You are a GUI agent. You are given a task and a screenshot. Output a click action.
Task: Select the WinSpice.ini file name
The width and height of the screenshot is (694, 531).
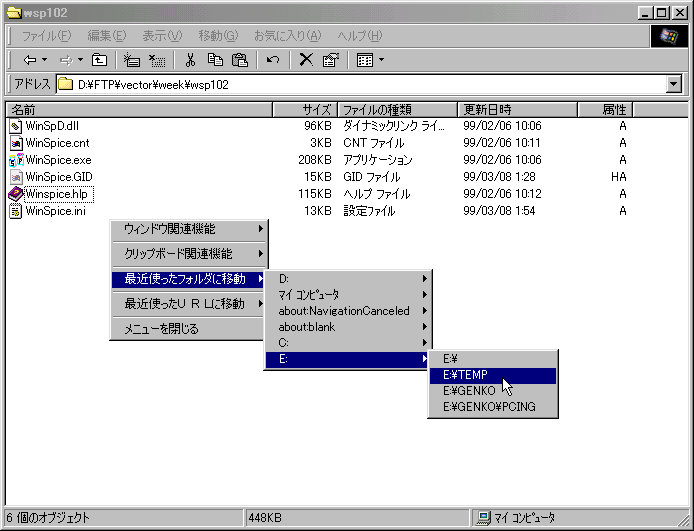[56, 211]
